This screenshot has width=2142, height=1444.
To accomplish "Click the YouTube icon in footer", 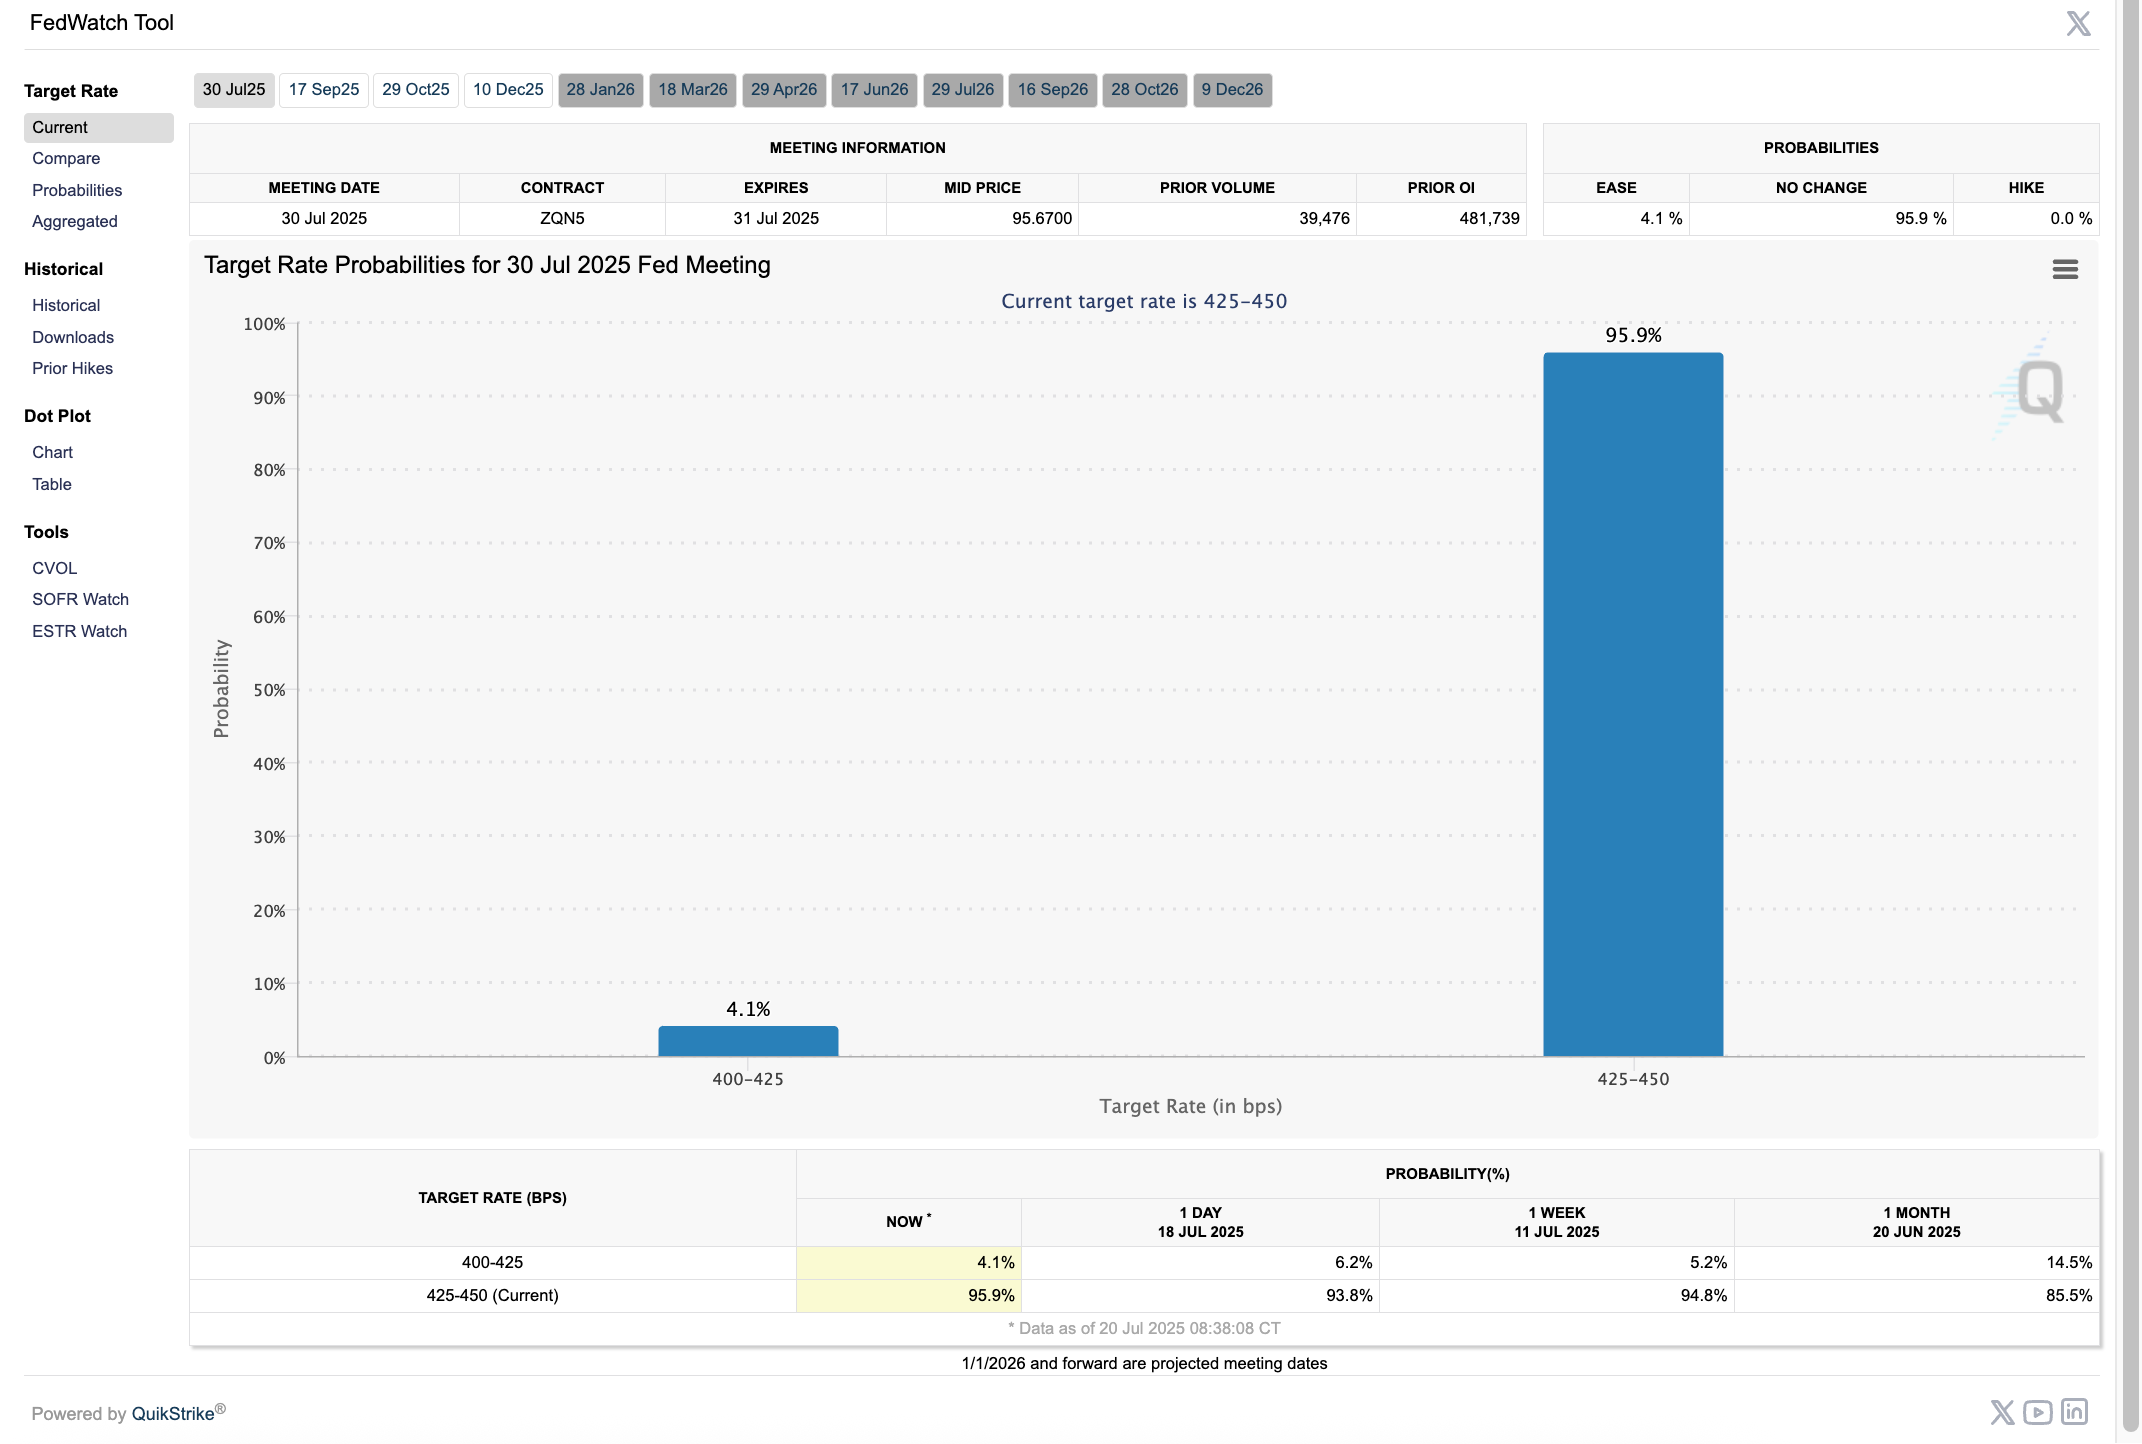I will pyautogui.click(x=2038, y=1412).
